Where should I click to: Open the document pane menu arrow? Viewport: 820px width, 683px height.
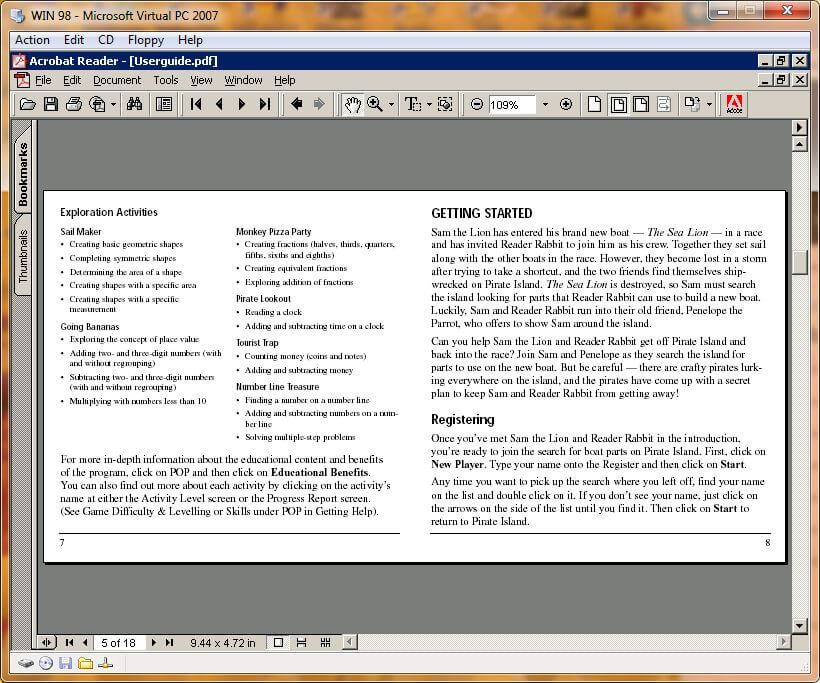pos(799,127)
